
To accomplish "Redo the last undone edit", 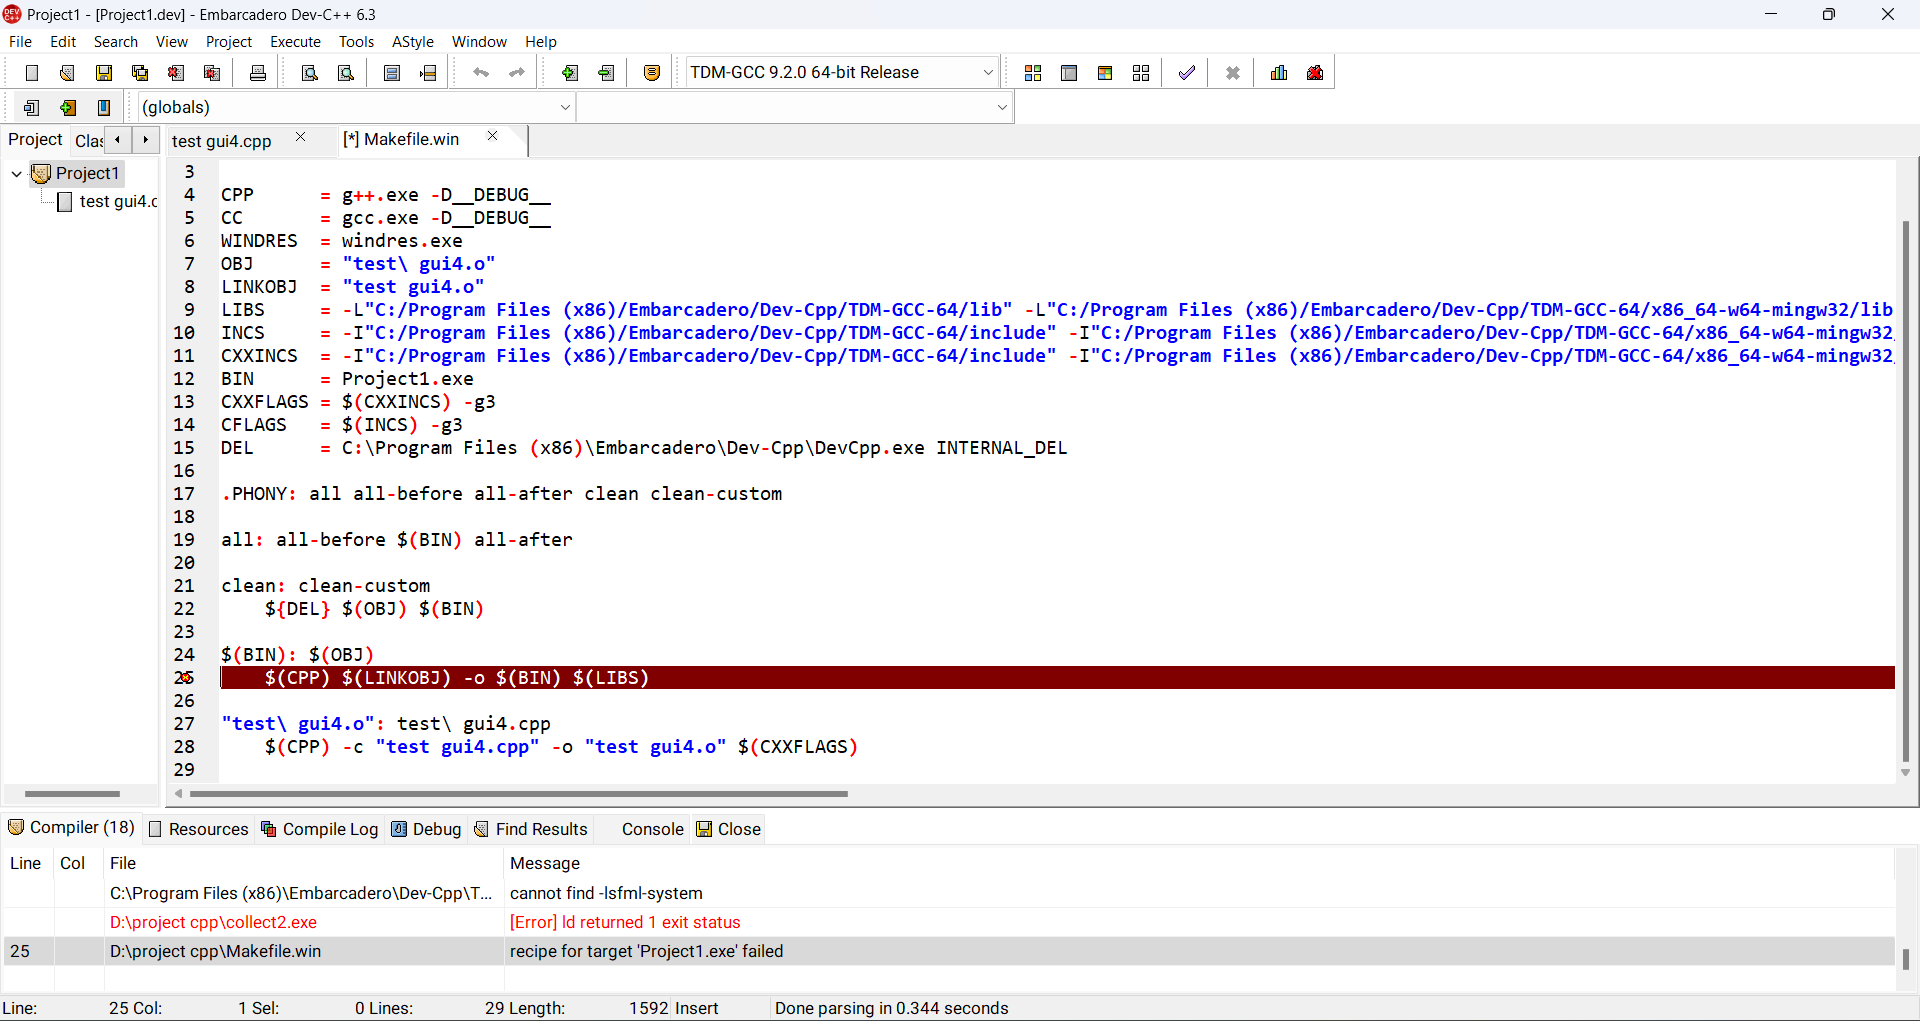I will [x=517, y=72].
